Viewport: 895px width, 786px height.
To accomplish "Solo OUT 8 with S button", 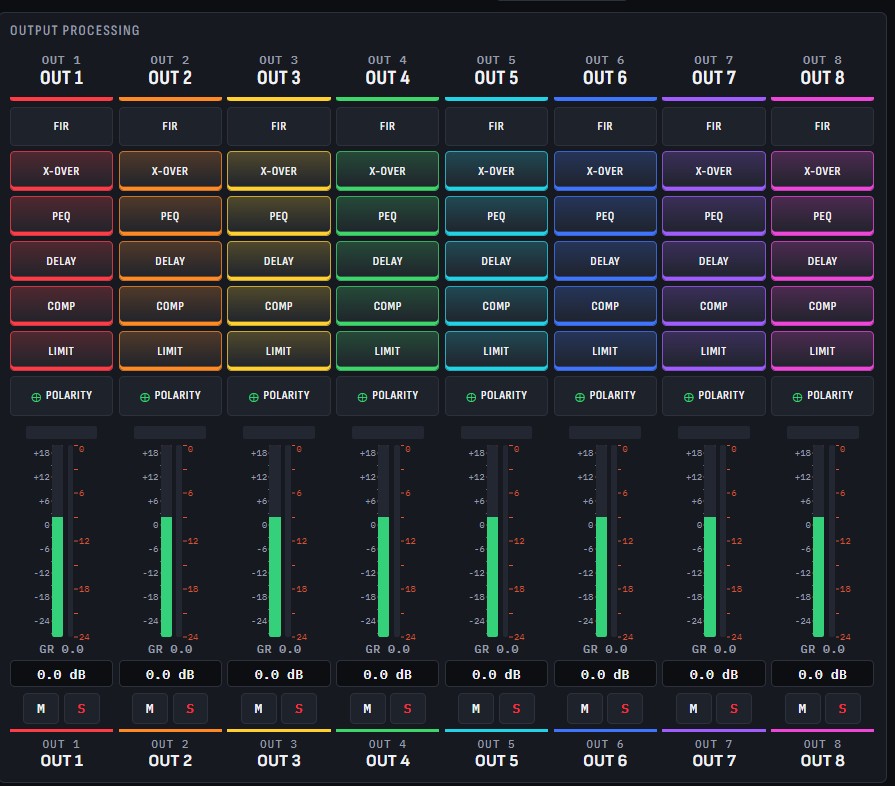I will (842, 708).
